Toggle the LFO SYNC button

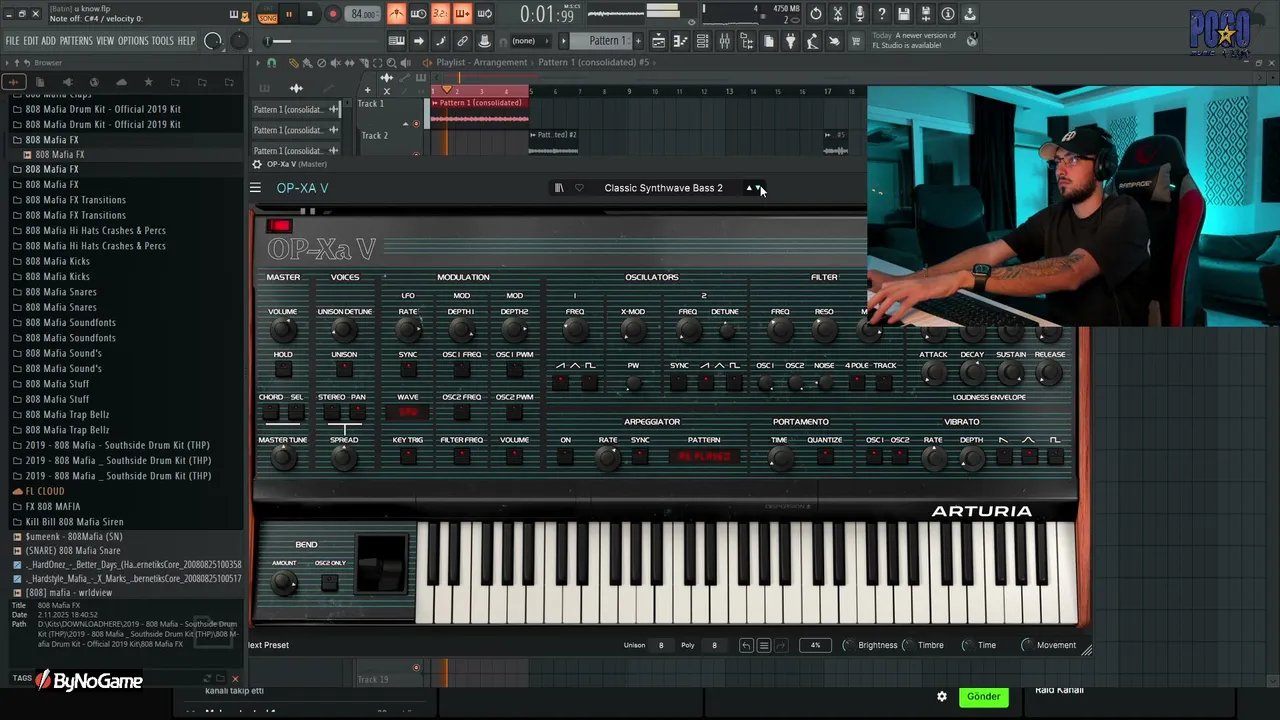pos(408,370)
